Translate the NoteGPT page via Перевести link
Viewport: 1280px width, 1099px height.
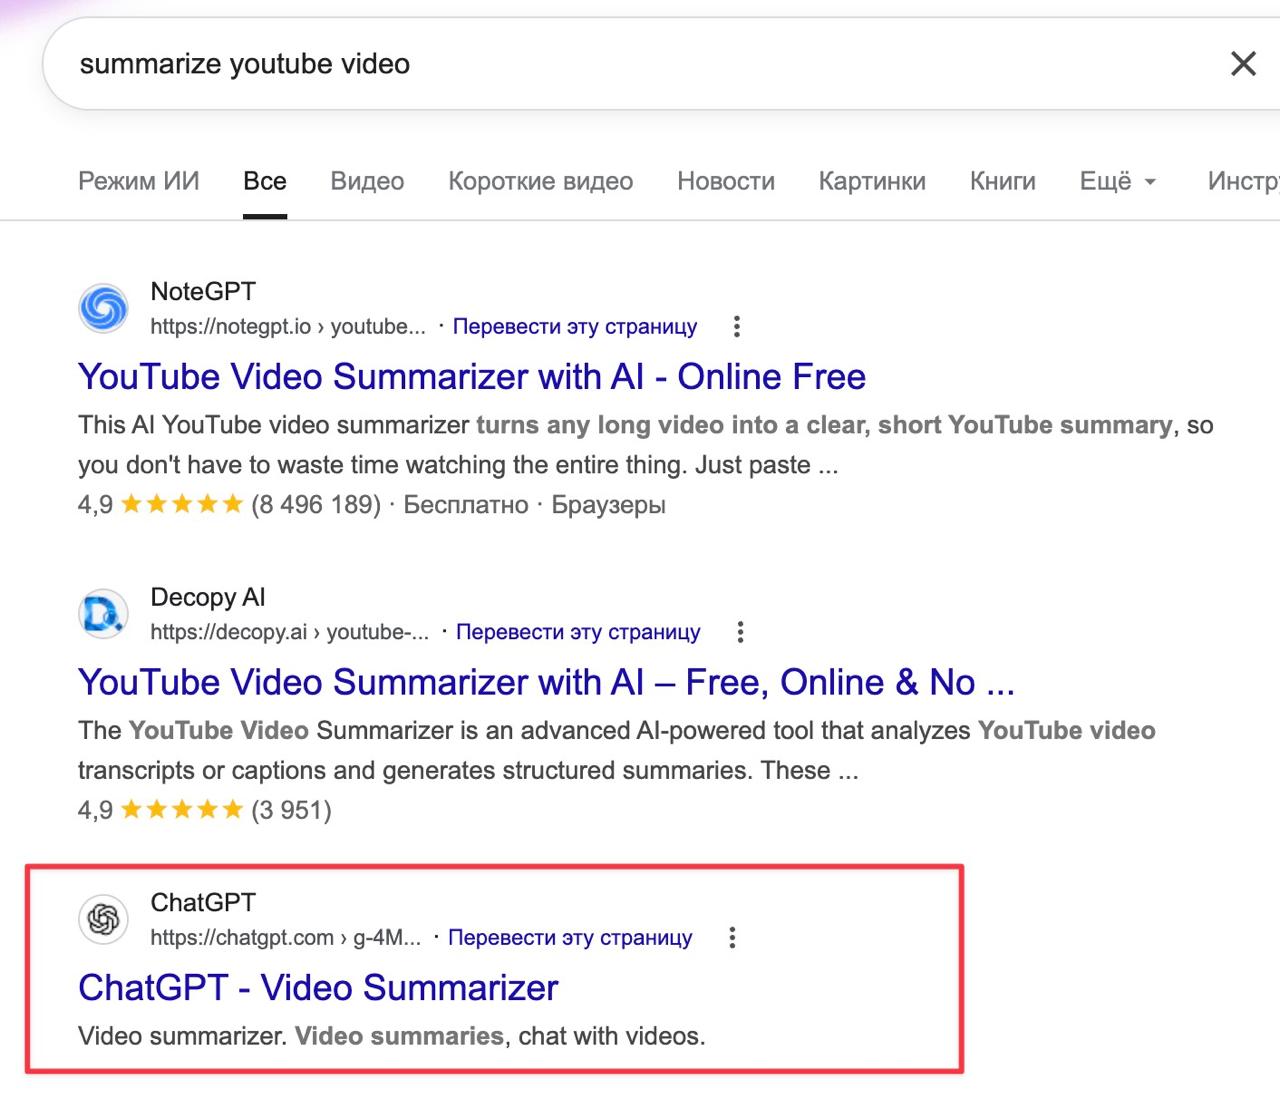point(575,327)
